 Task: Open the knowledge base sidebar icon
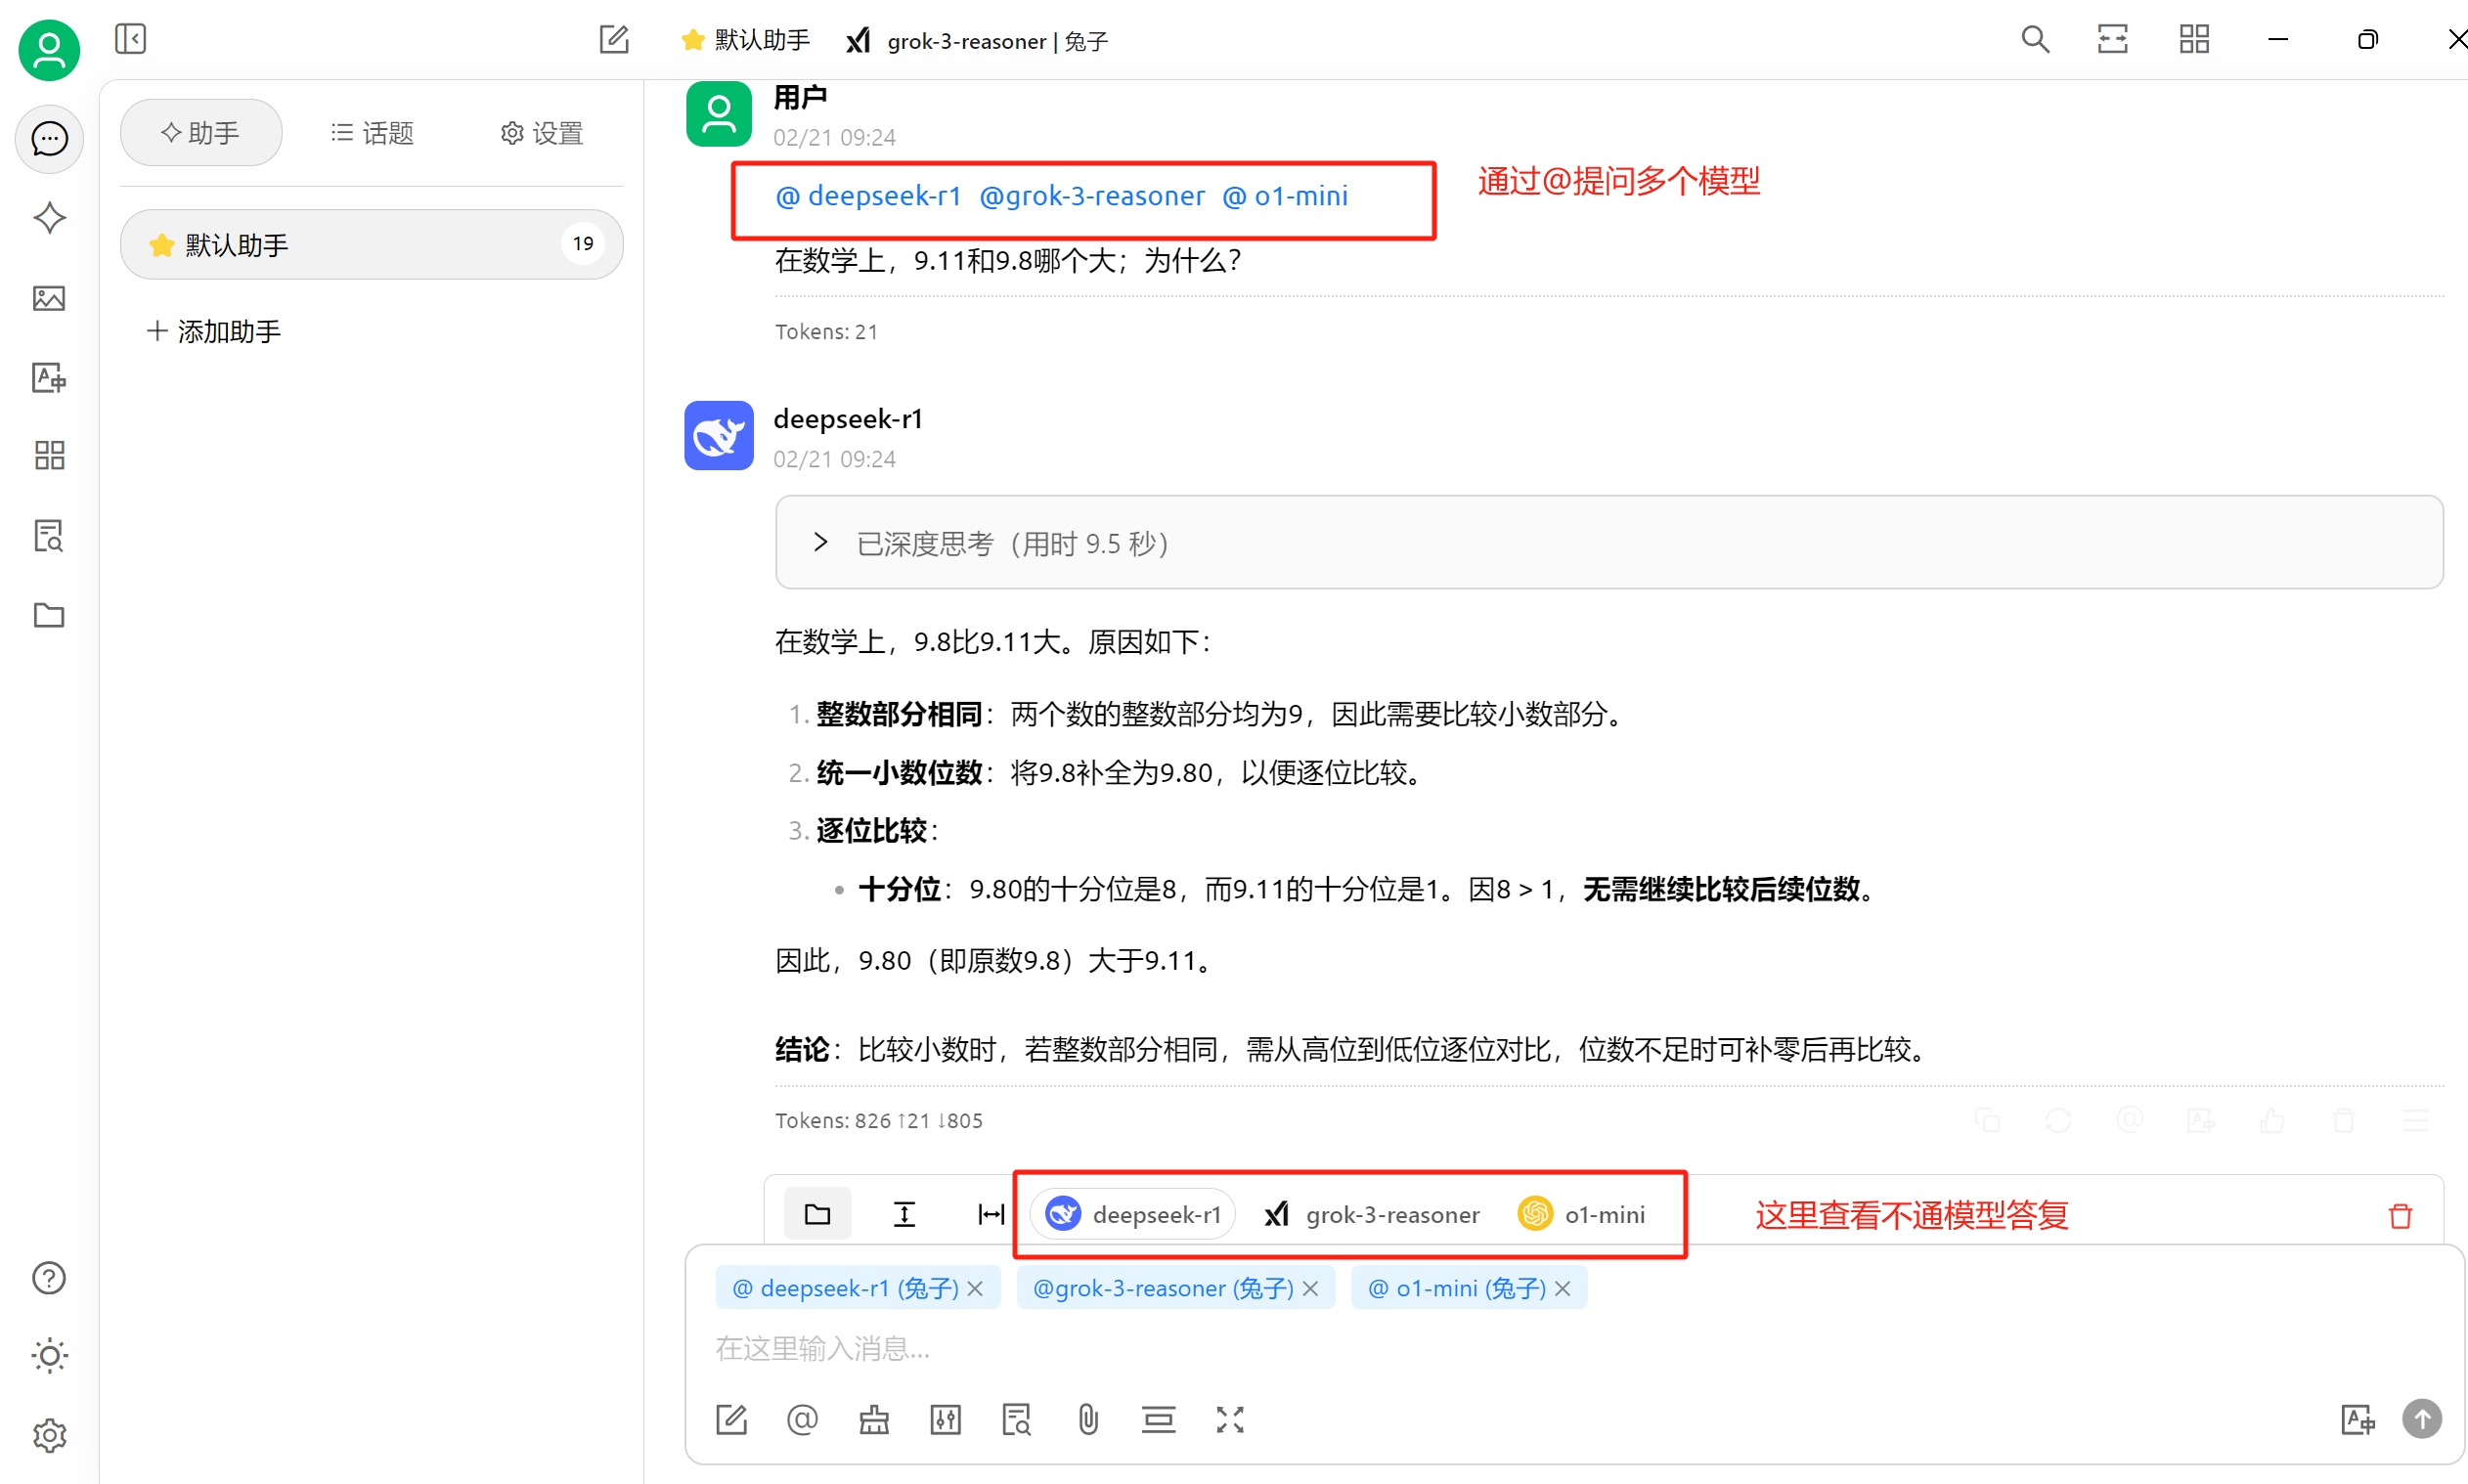(x=48, y=536)
